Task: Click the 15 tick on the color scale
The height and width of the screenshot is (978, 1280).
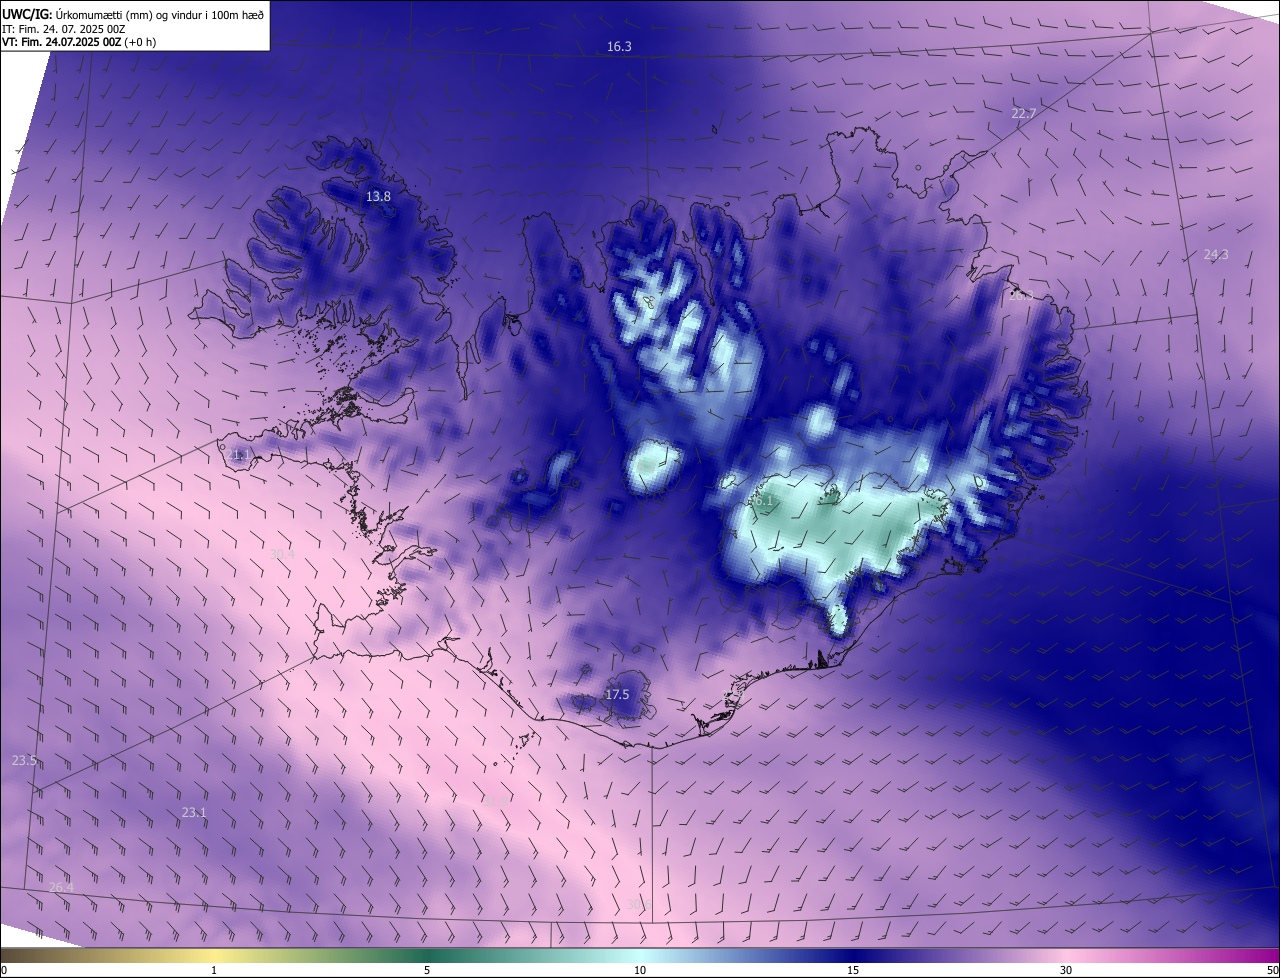Action: 853,970
